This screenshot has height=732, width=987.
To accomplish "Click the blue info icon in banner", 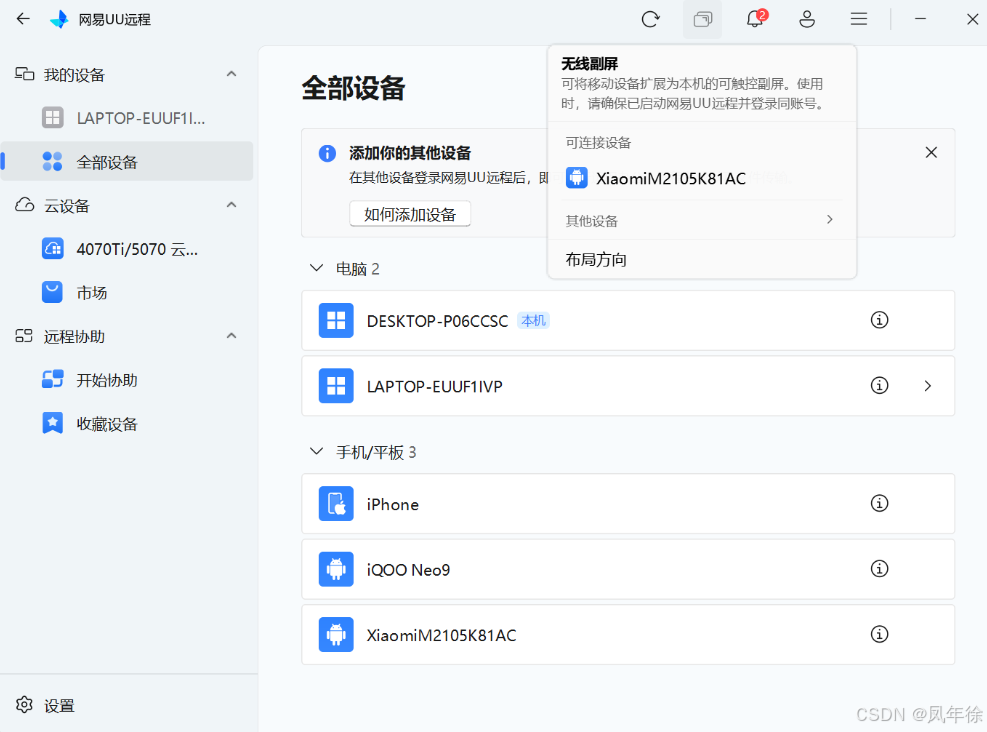I will pyautogui.click(x=327, y=153).
